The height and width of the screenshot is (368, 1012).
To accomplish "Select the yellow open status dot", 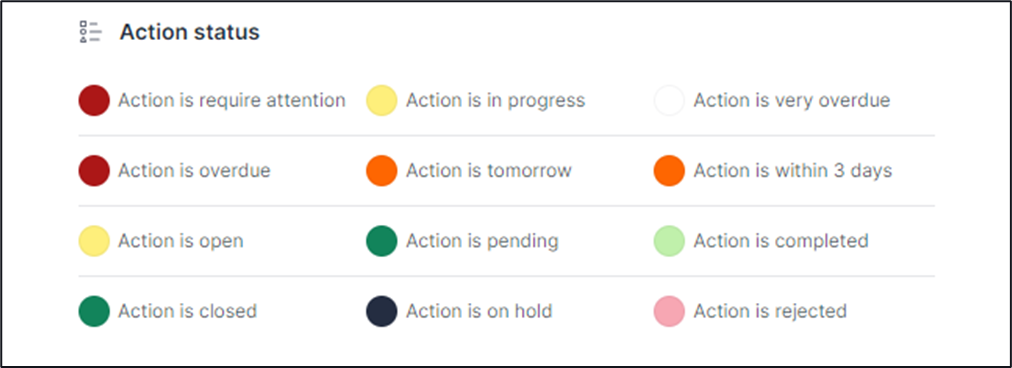I will coord(94,241).
